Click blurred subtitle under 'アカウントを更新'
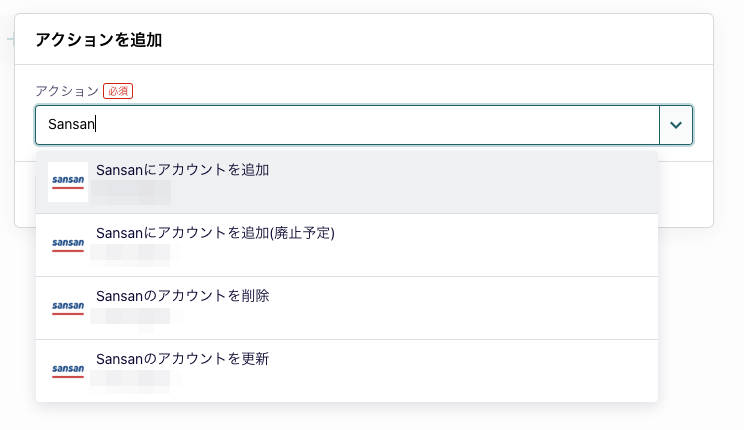This screenshot has width=744, height=430. coord(131,379)
